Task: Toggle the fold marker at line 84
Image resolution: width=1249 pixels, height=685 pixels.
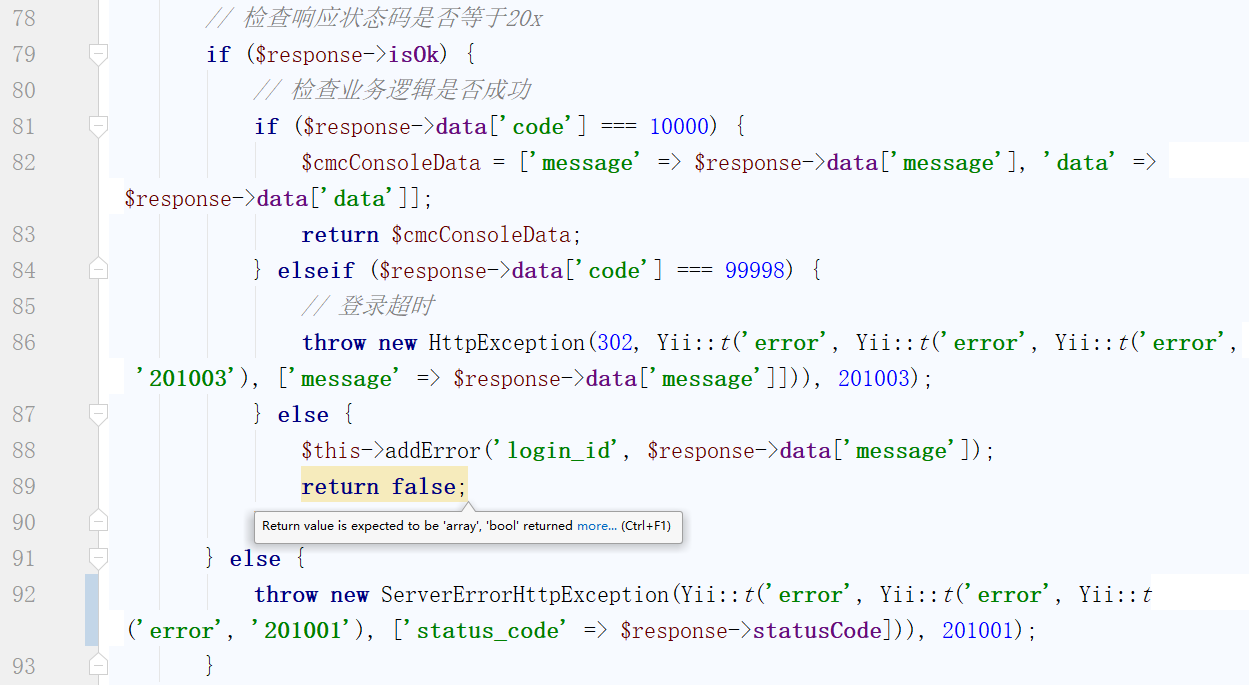Action: click(98, 270)
